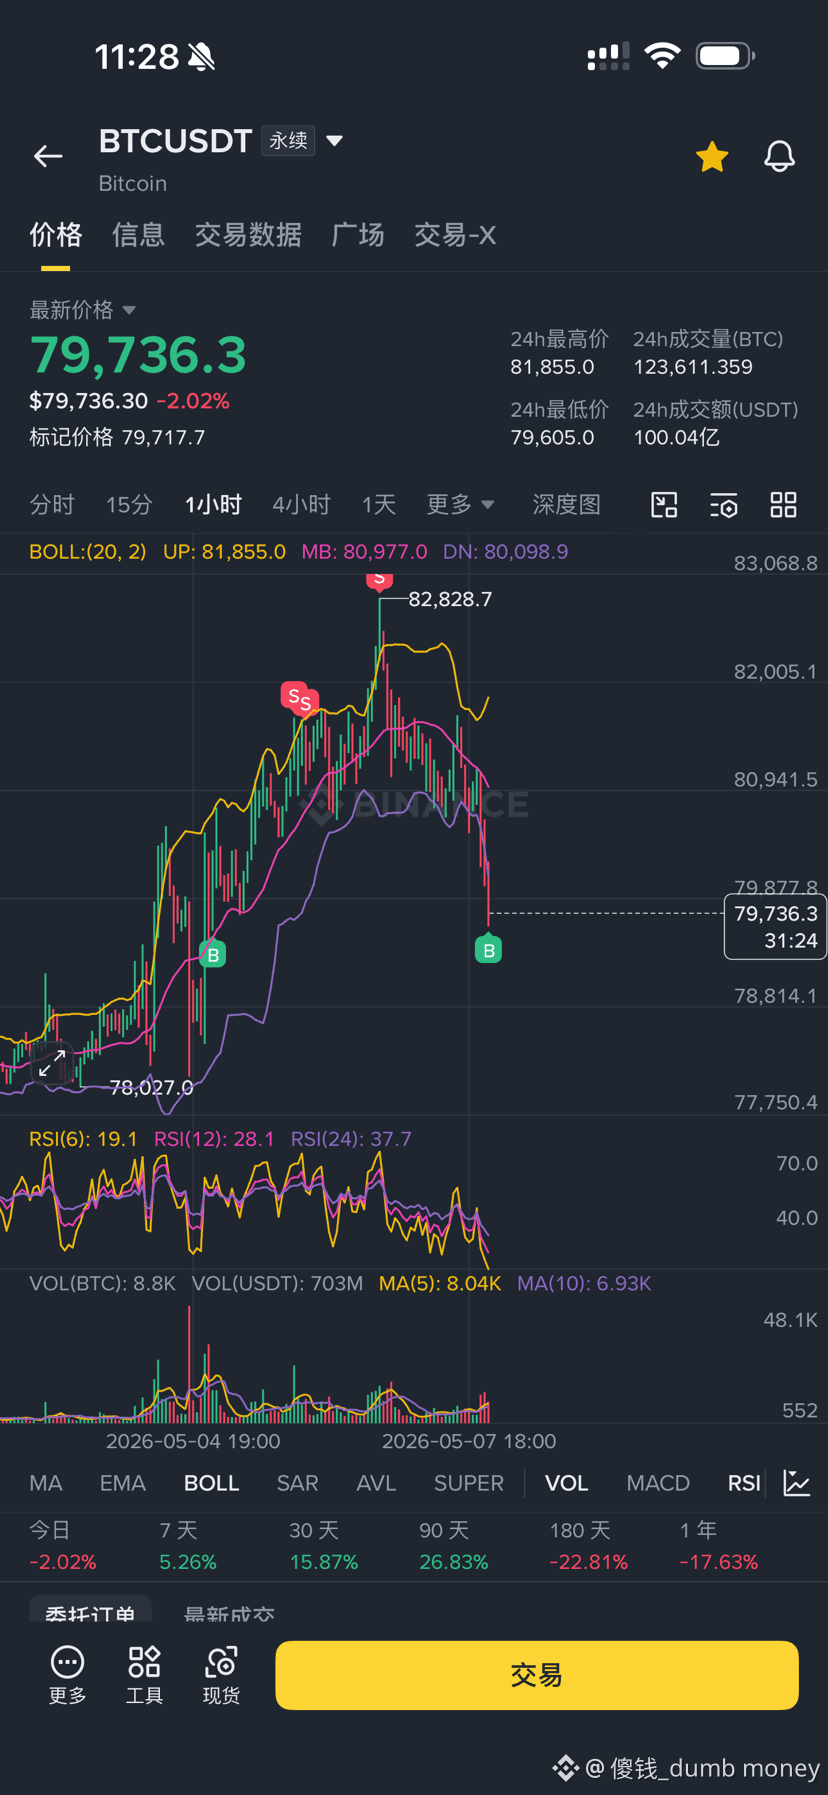Image resolution: width=828 pixels, height=1795 pixels.
Task: Switch to the 价格 tab
Action: pos(55,235)
